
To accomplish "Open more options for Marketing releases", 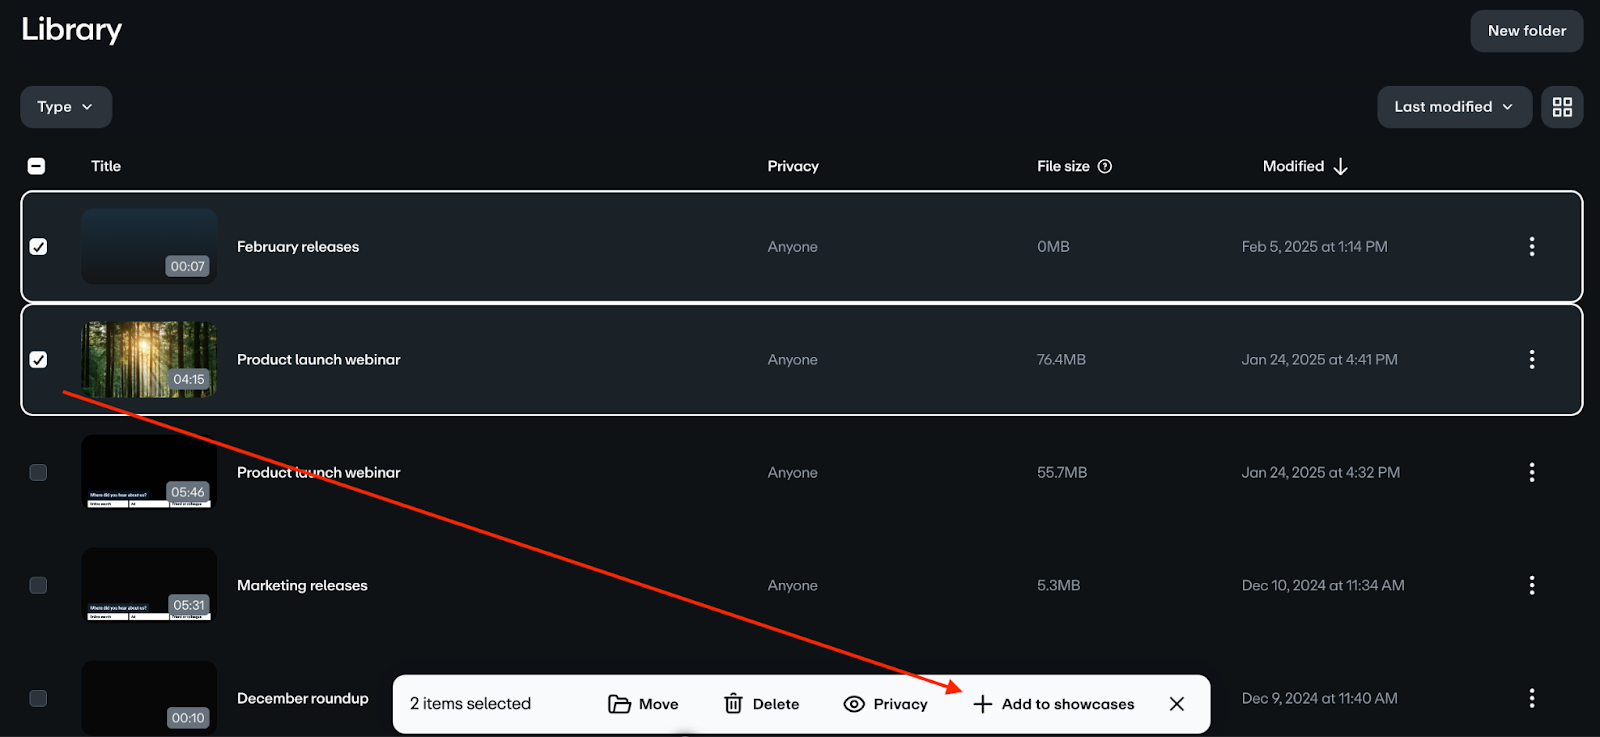I will [1531, 586].
